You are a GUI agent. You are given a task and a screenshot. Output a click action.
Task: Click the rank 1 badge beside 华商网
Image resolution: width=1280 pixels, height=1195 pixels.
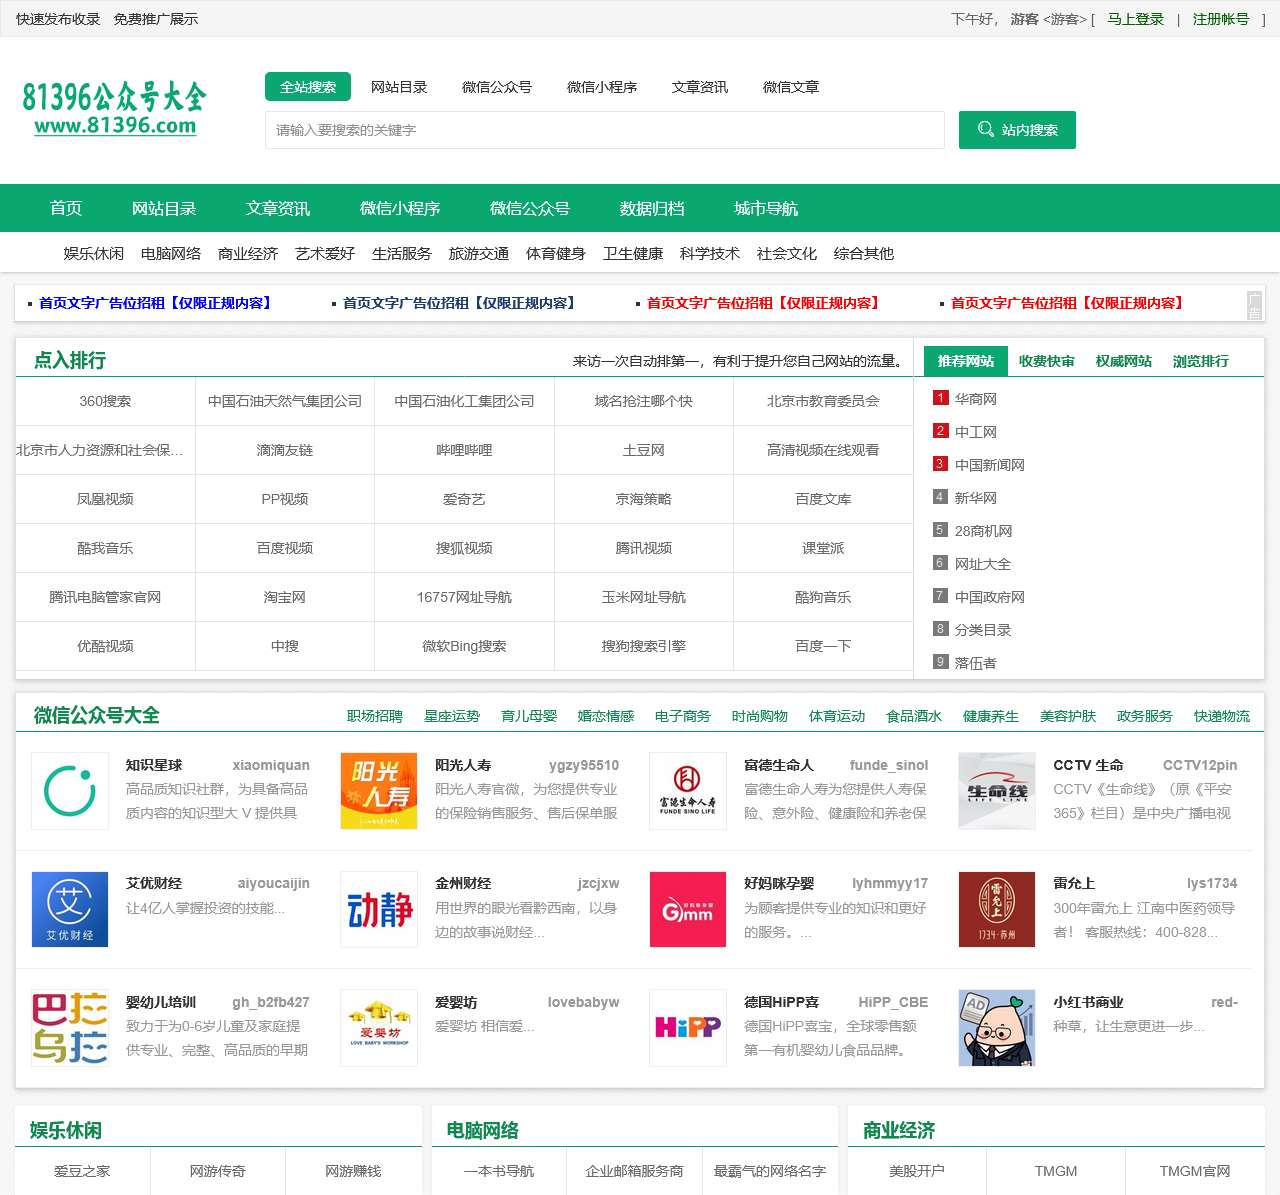940,398
